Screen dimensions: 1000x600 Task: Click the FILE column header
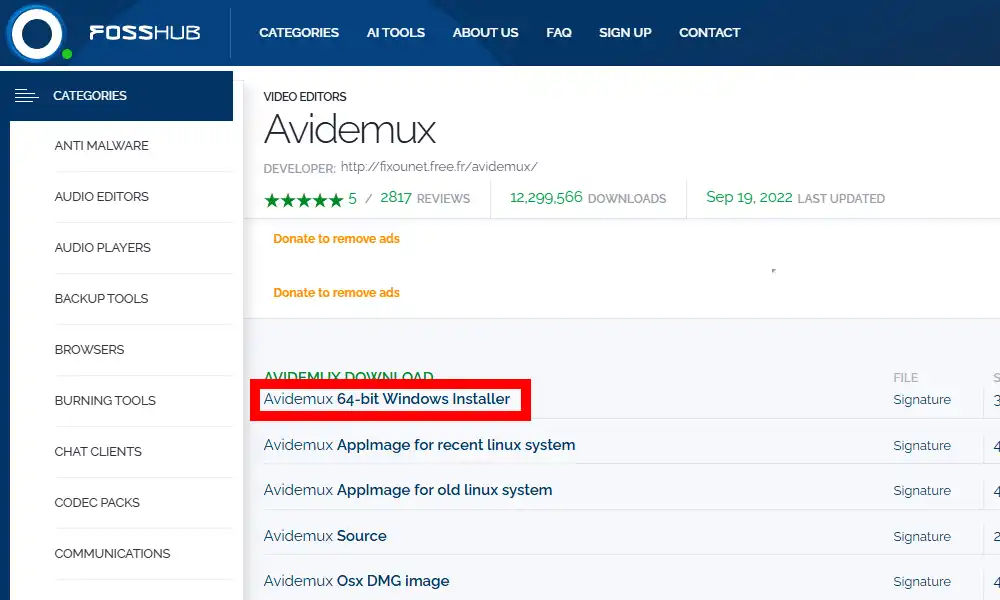point(906,377)
